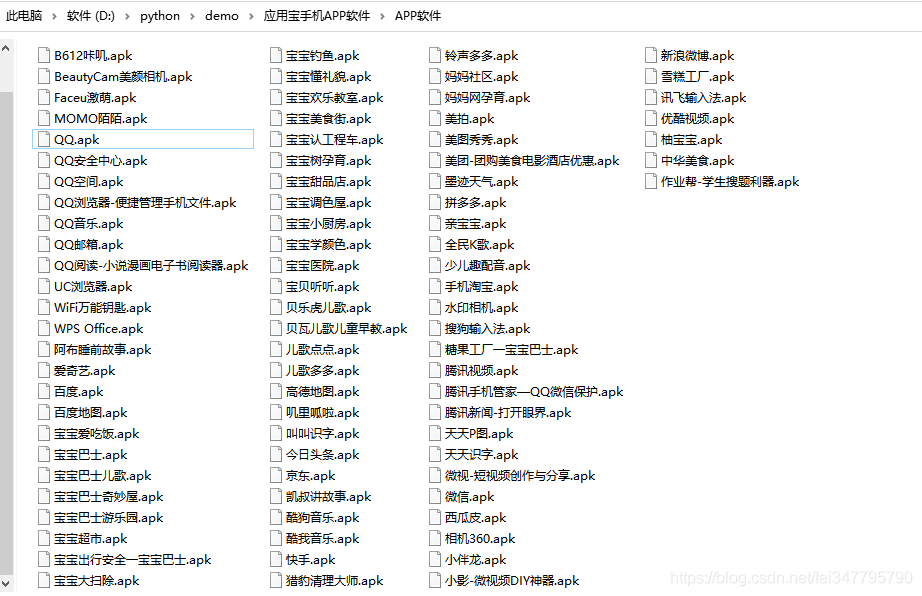Select file name 猎豹清理大师.apk
This screenshot has height=596, width=922.
(x=335, y=581)
